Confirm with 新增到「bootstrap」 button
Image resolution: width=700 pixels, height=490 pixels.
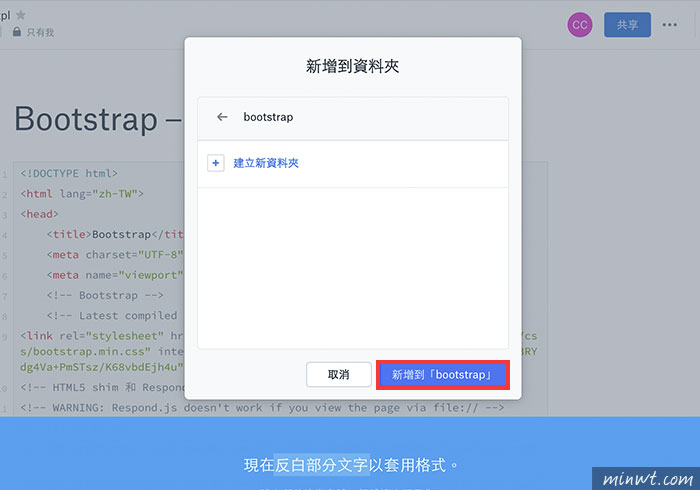[442, 375]
